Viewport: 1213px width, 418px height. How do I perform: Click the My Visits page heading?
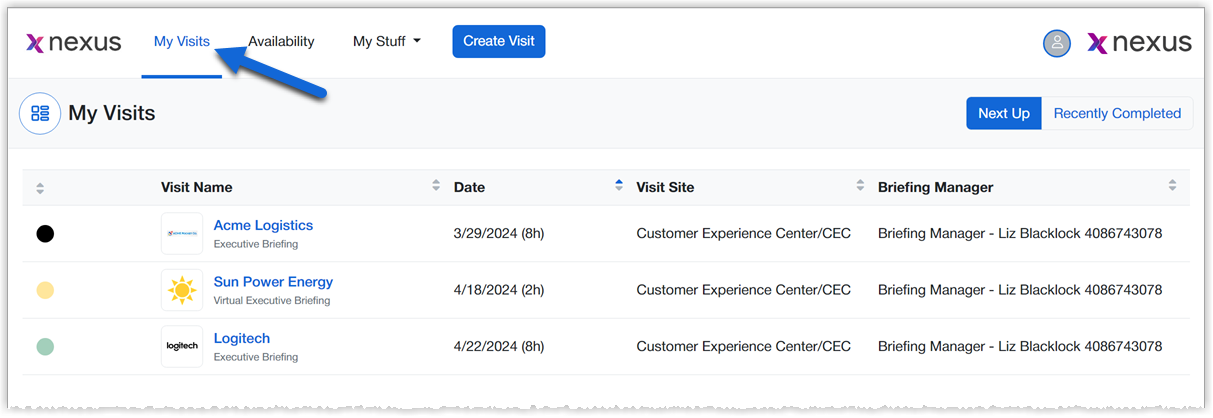click(x=112, y=113)
